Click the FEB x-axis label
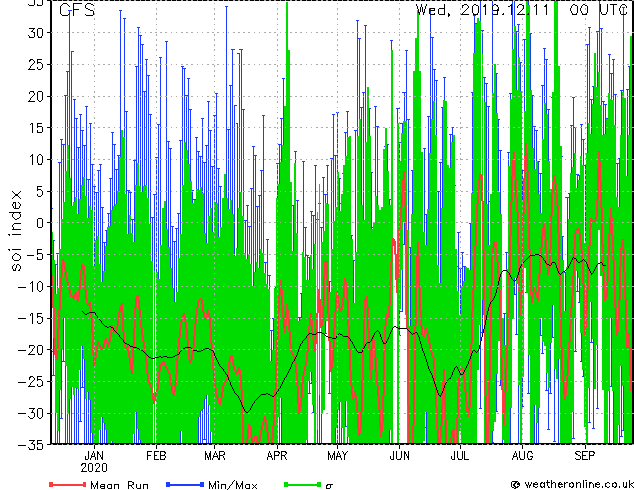 (156, 456)
